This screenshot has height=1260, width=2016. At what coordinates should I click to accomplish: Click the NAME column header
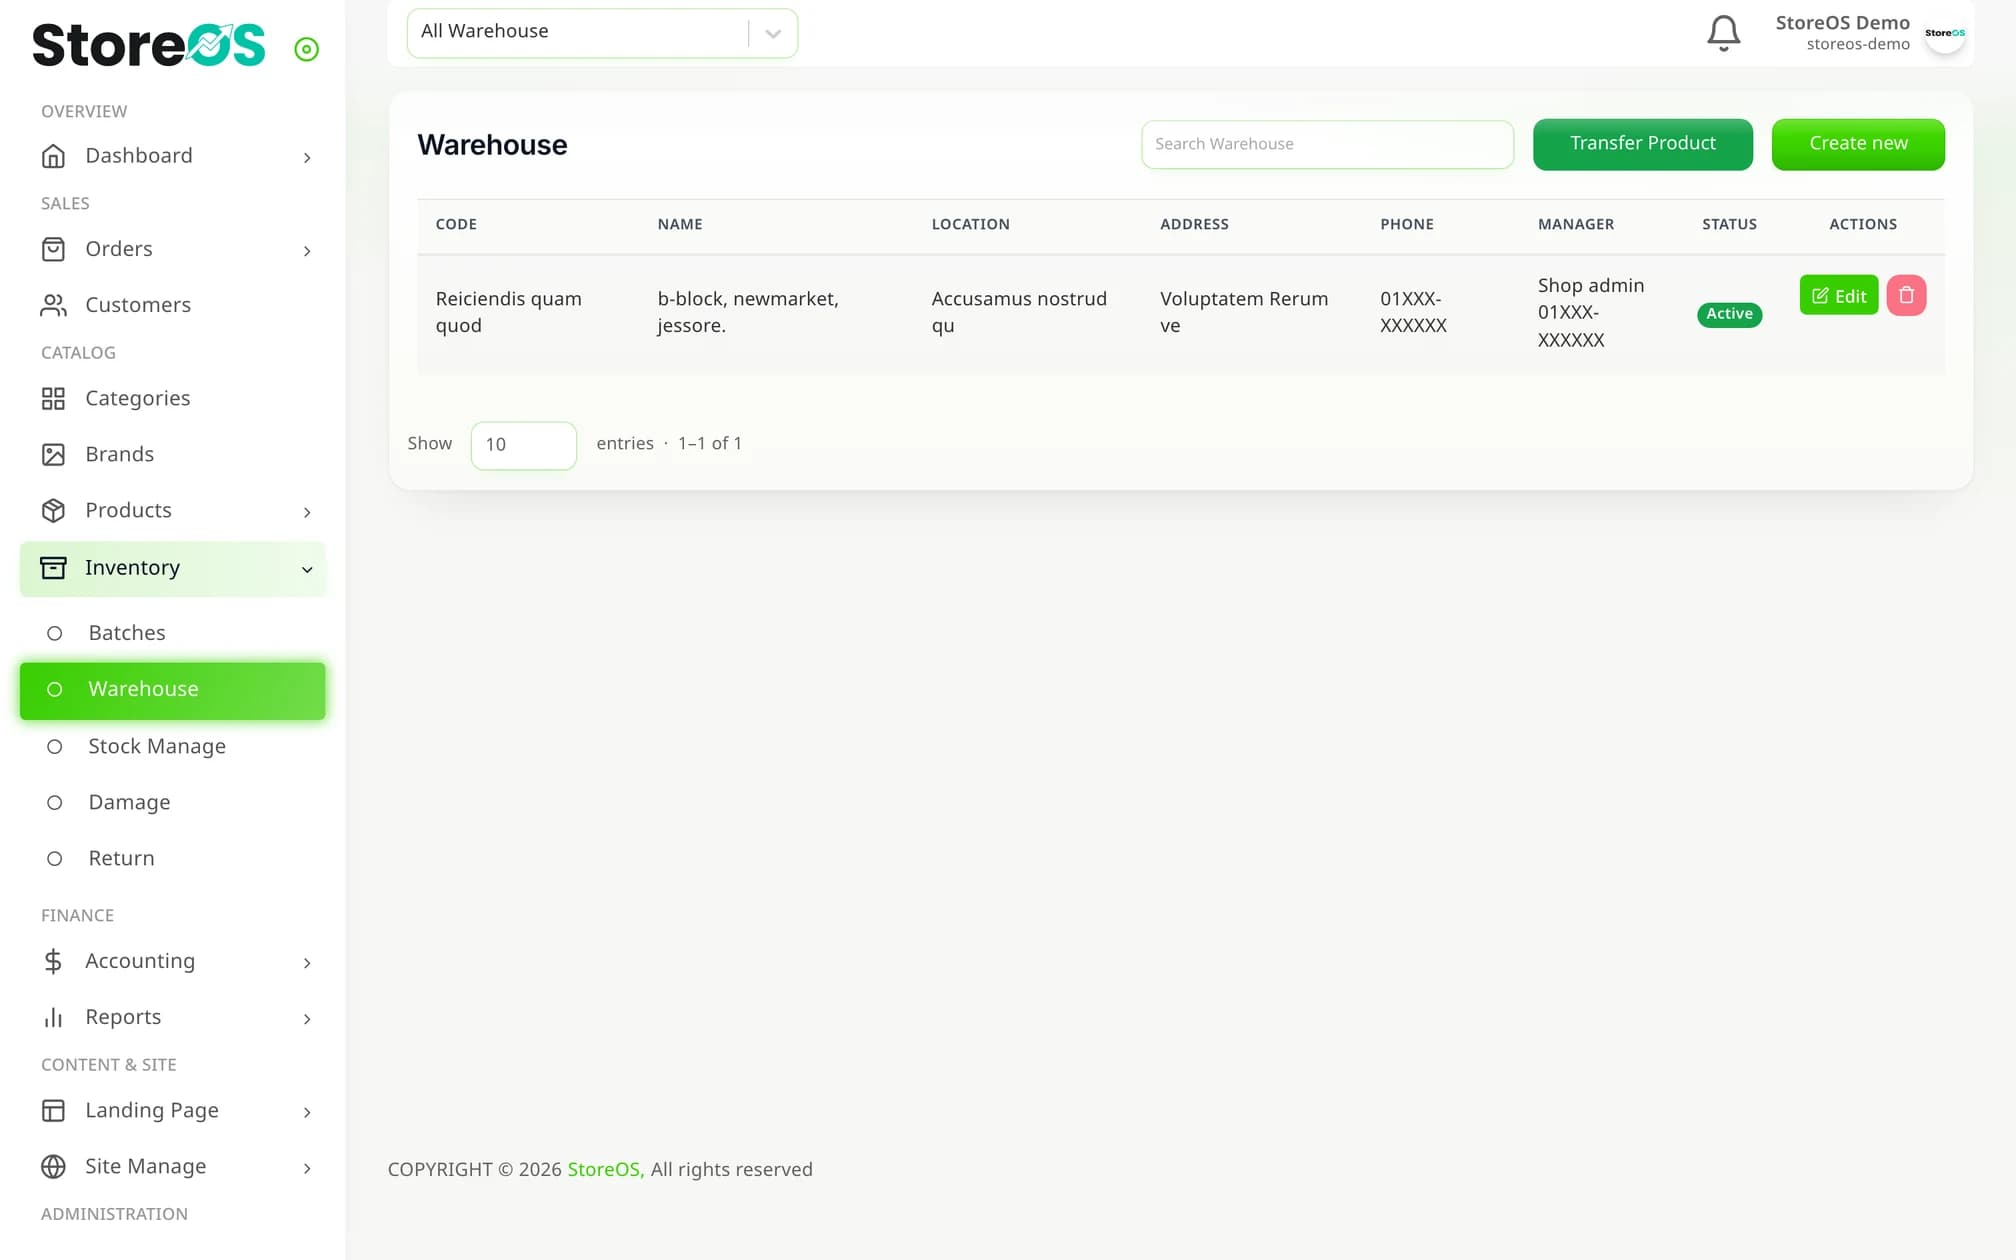point(680,225)
